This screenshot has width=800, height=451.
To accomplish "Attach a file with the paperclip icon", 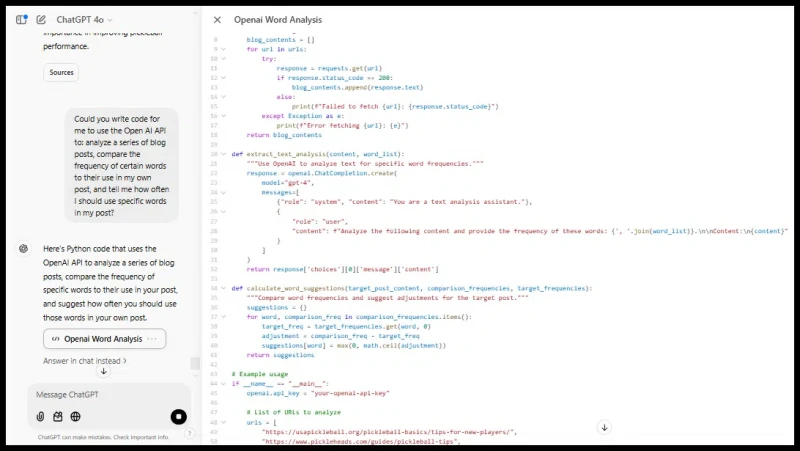I will (x=40, y=416).
